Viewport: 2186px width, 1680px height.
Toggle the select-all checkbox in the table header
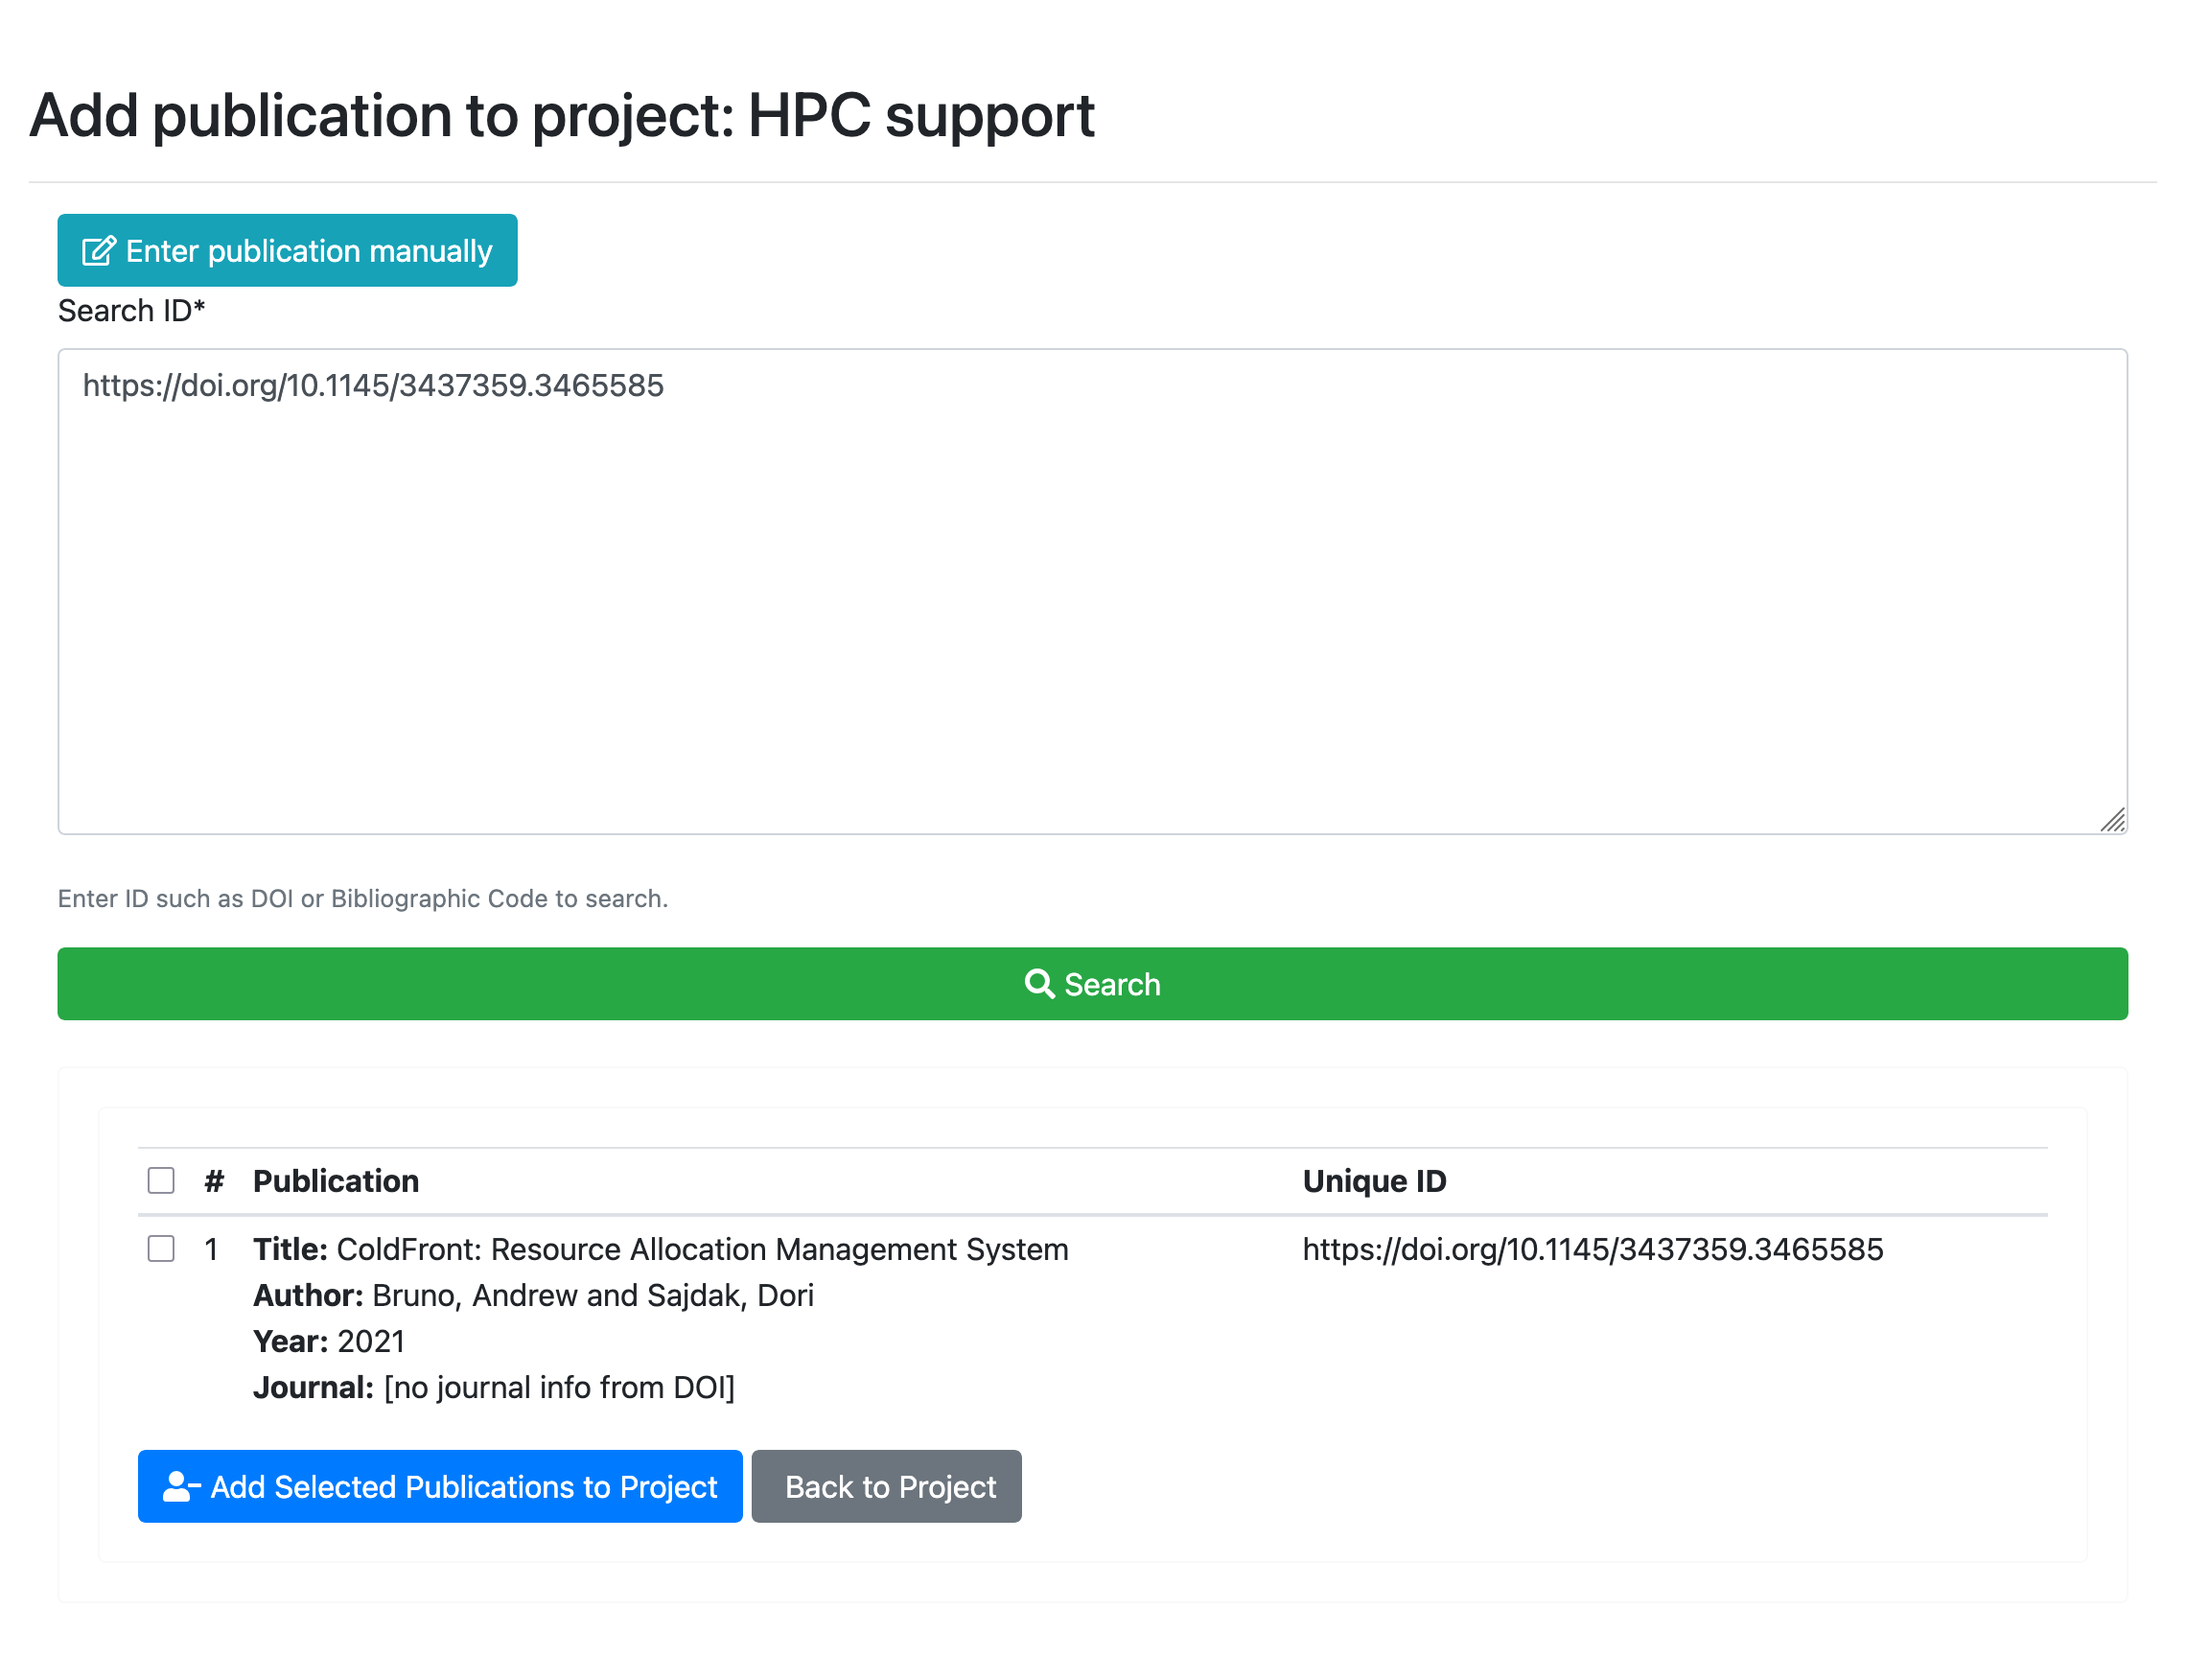click(161, 1181)
